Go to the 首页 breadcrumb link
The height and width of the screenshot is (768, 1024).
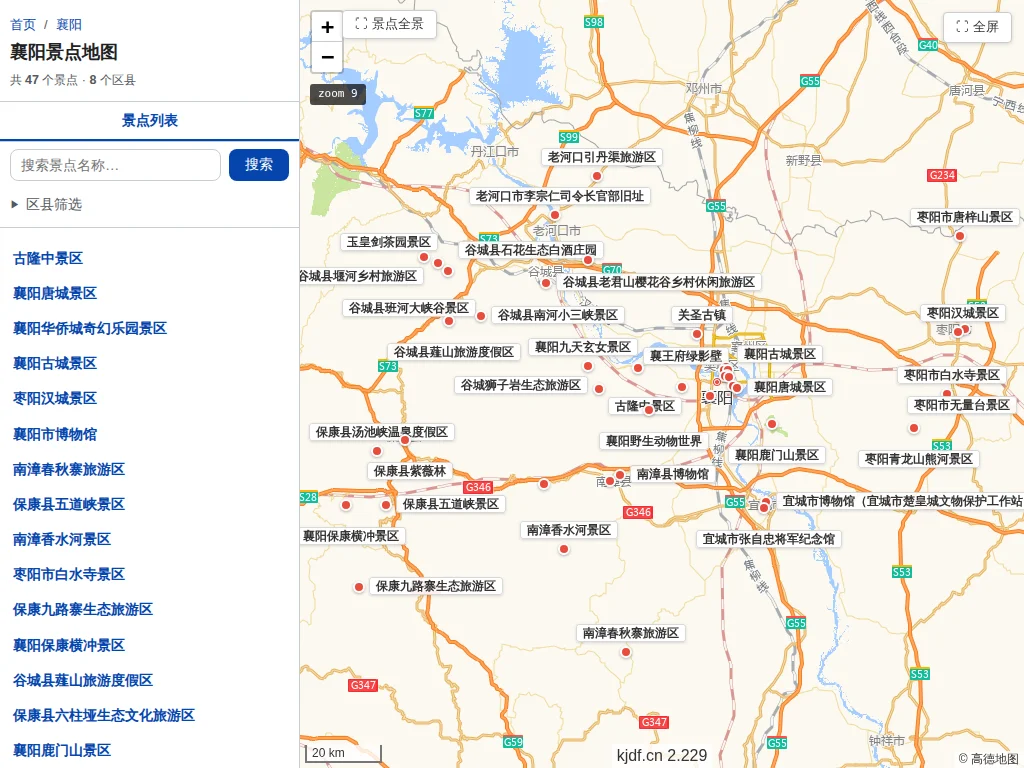point(23,25)
